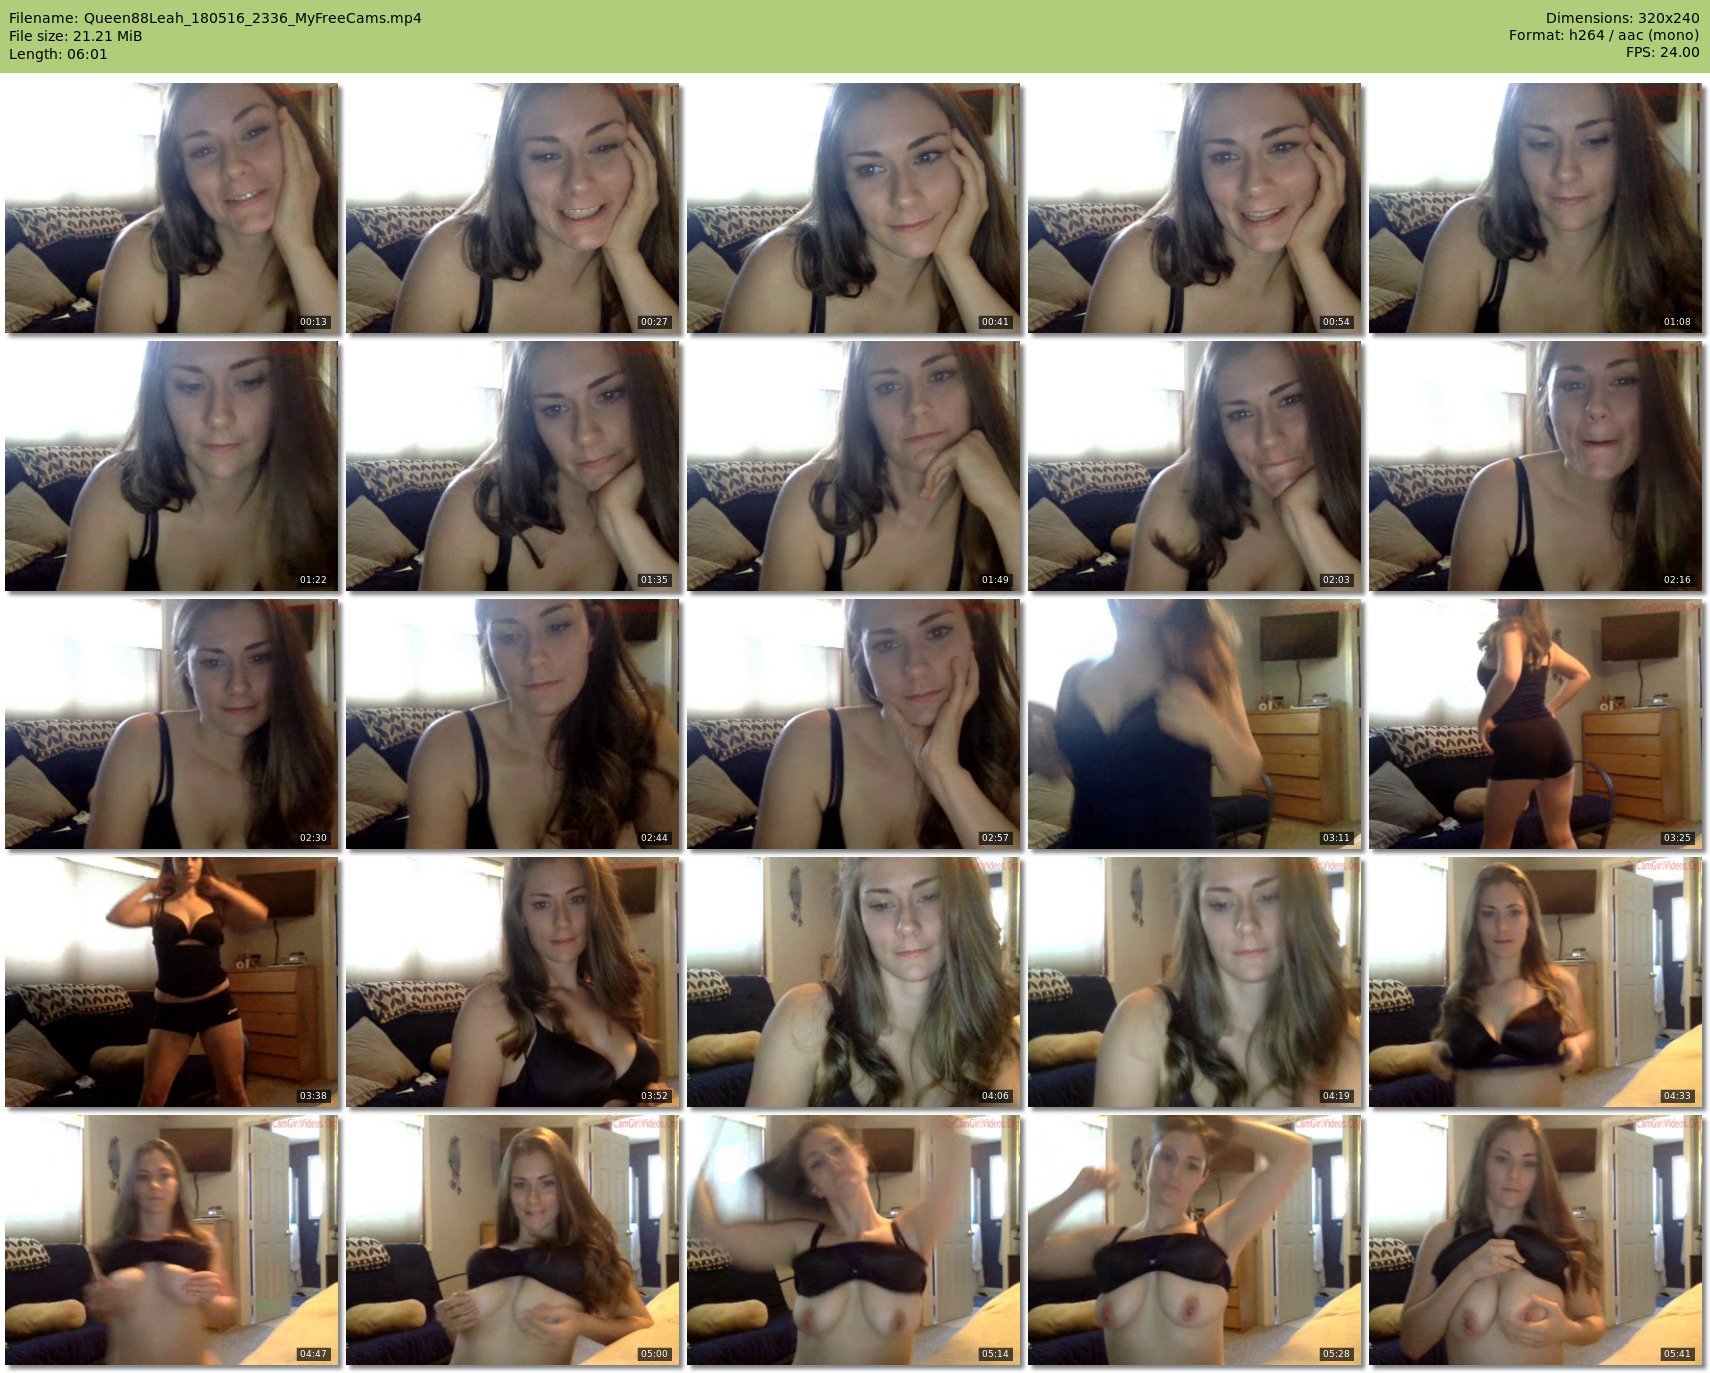Click the frame at 03:25
This screenshot has width=1710, height=1373.
click(x=1535, y=724)
